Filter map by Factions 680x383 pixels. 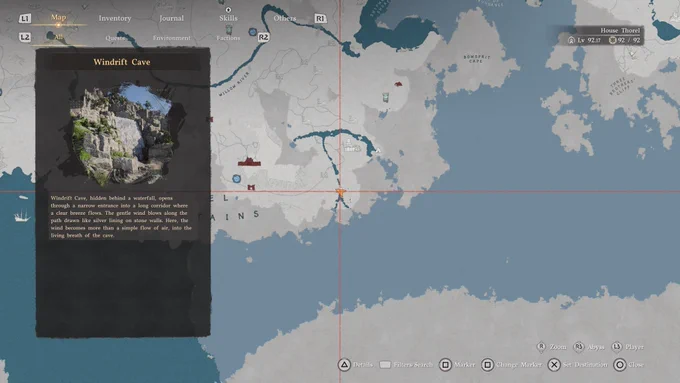228,38
